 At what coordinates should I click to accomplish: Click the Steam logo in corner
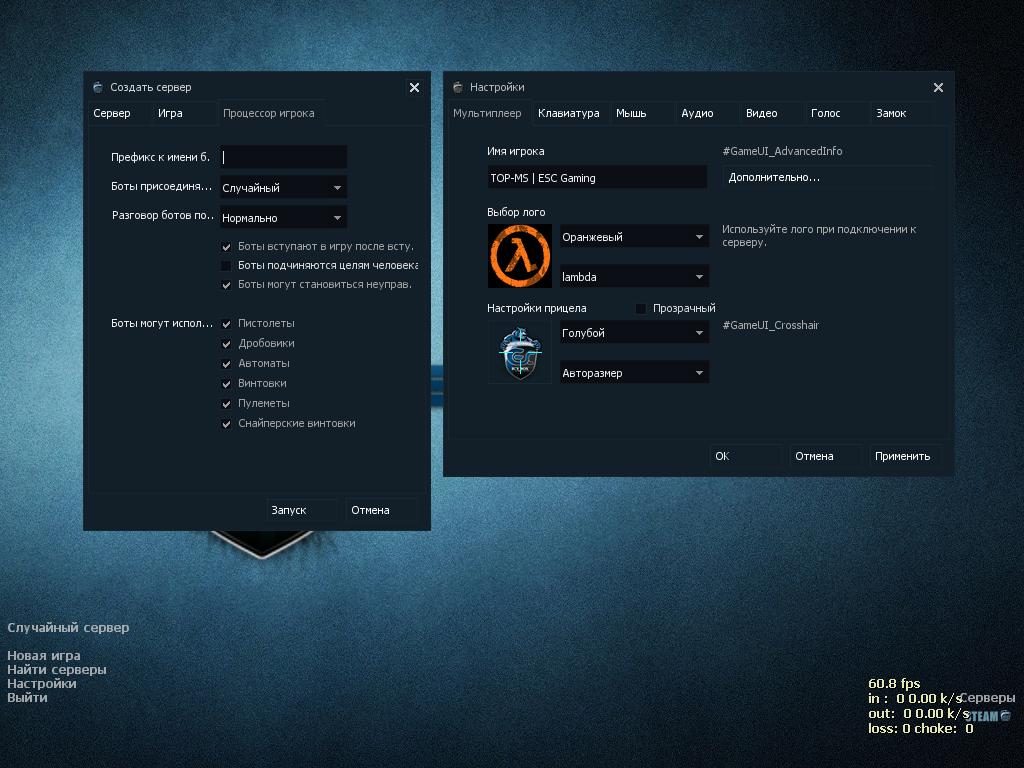click(x=988, y=715)
